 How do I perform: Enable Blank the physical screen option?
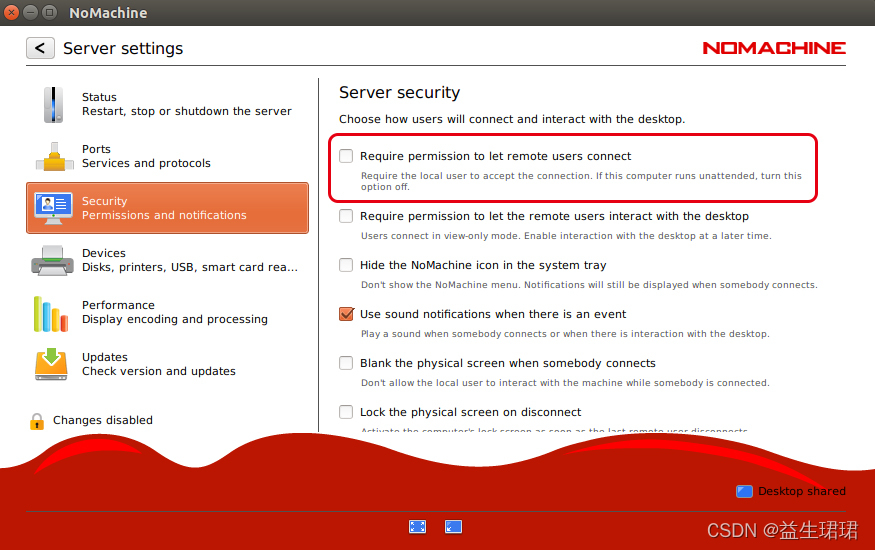[x=346, y=363]
